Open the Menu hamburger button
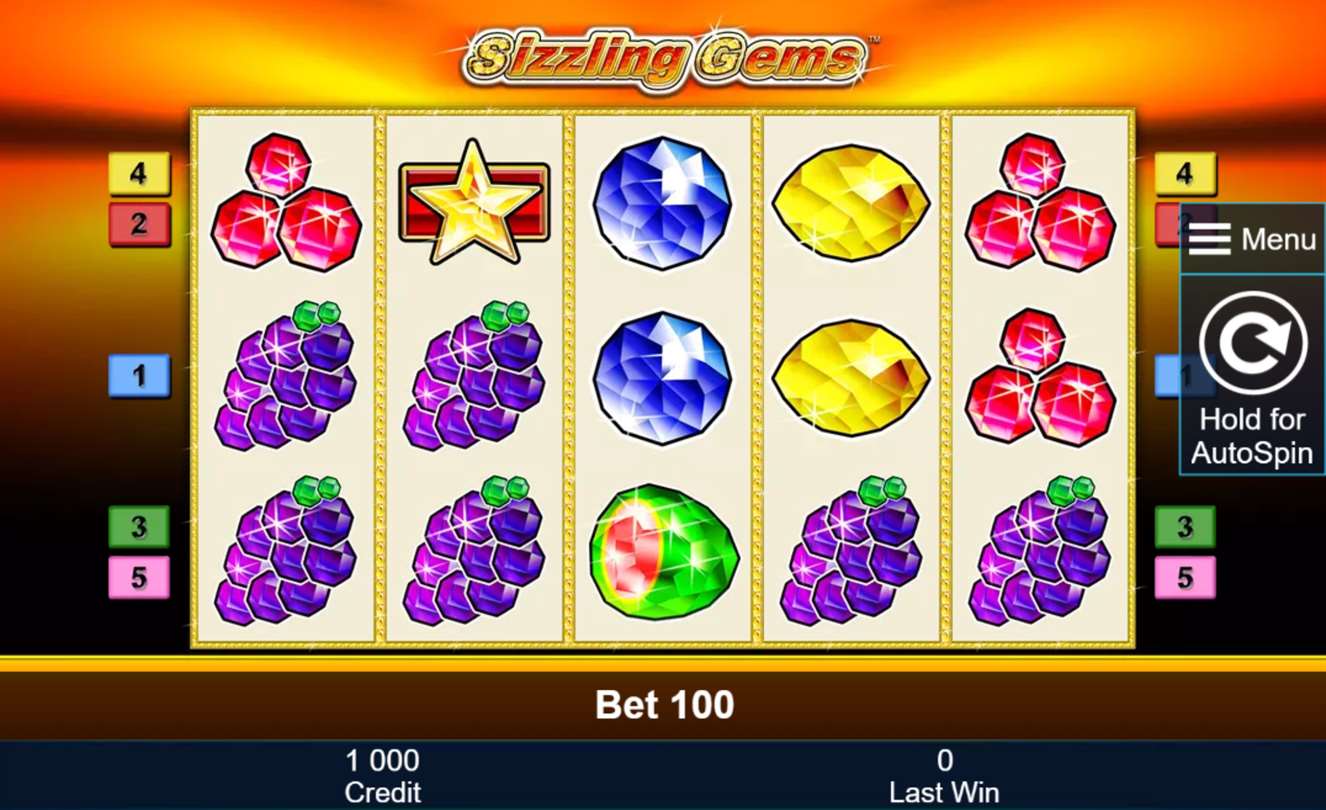1326x810 pixels. click(x=1252, y=239)
